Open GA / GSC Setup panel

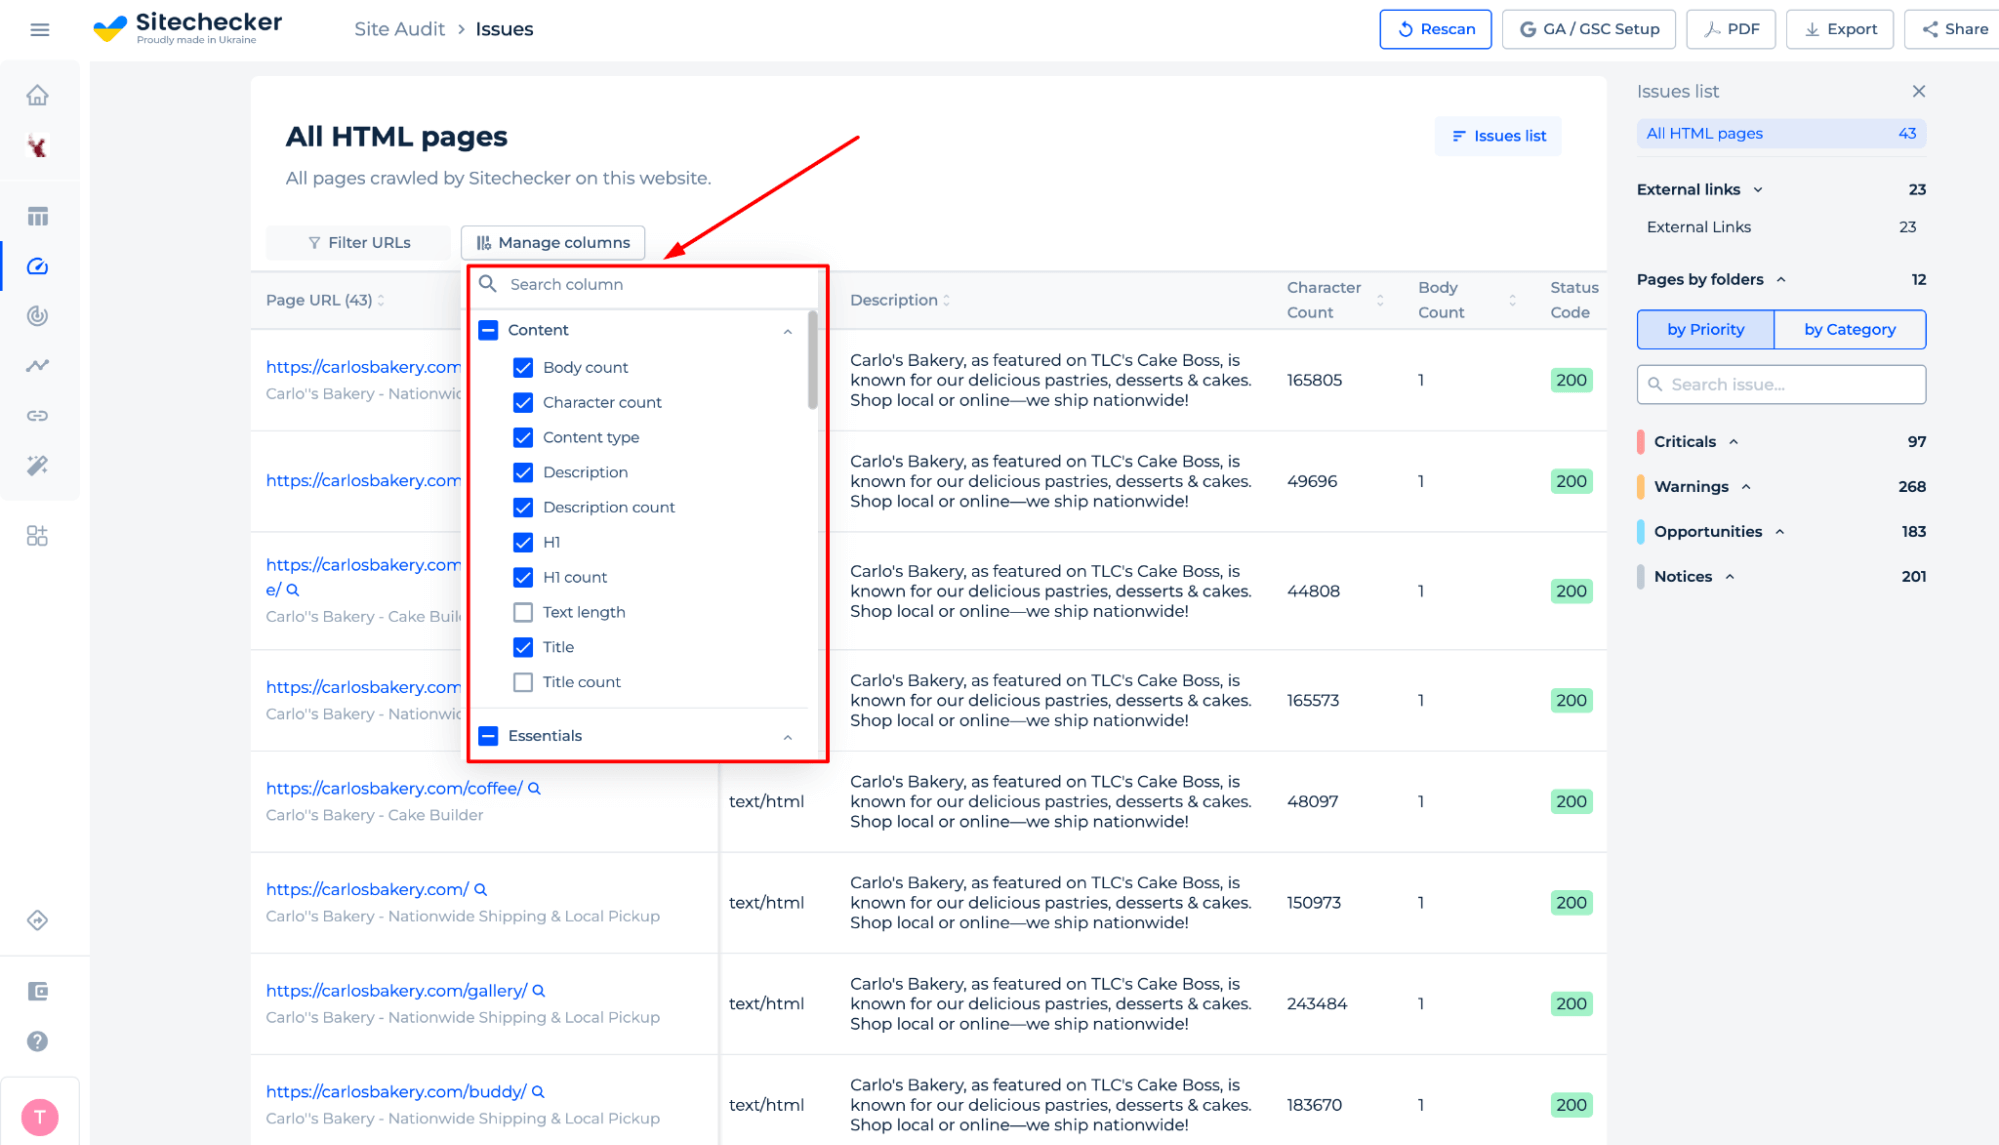[x=1588, y=27]
